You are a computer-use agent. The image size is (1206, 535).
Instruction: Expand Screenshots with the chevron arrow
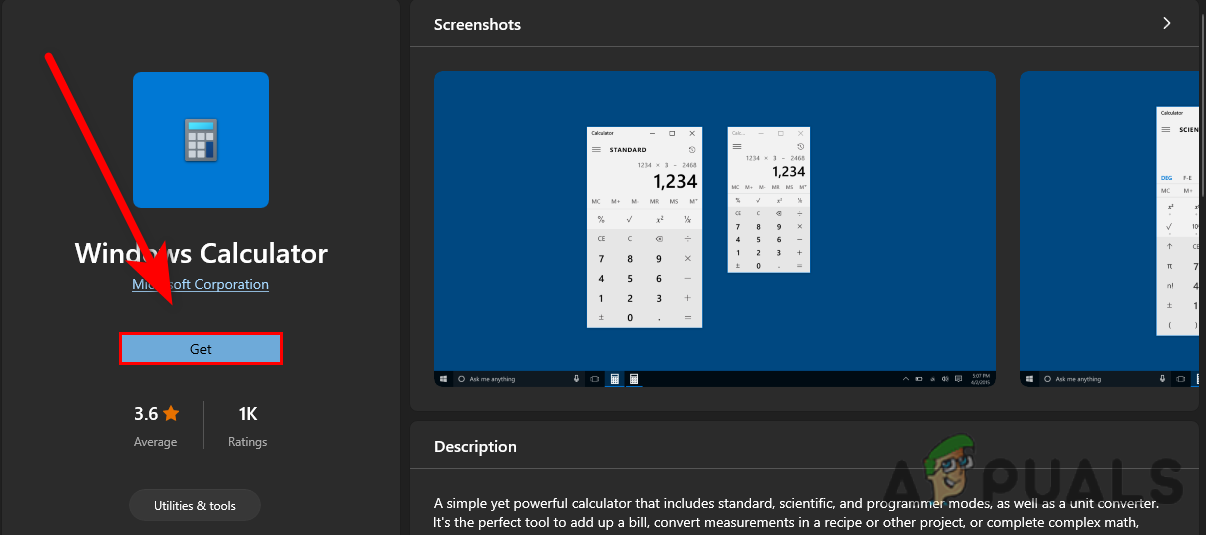1166,23
